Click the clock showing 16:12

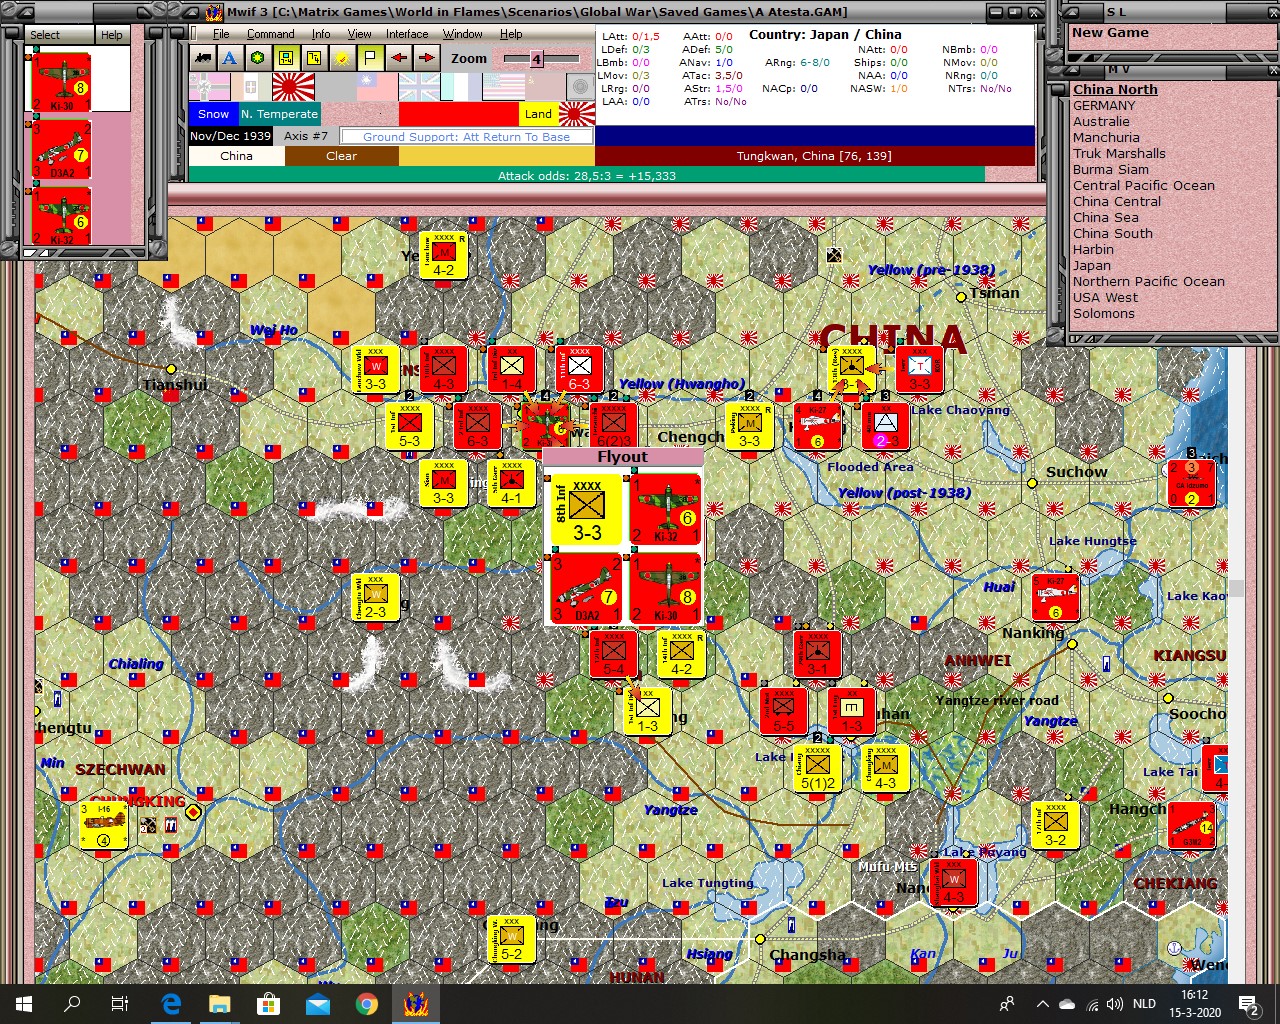1194,995
